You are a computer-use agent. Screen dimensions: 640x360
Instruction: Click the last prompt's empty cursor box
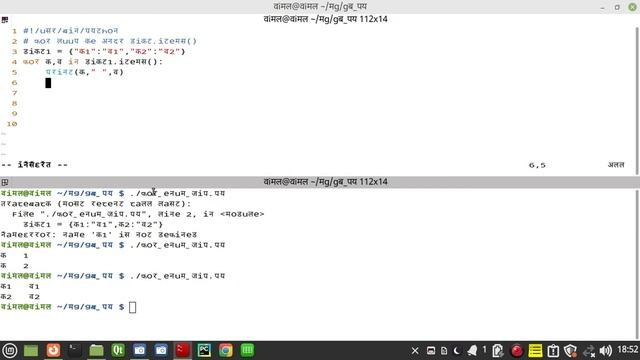(x=133, y=307)
